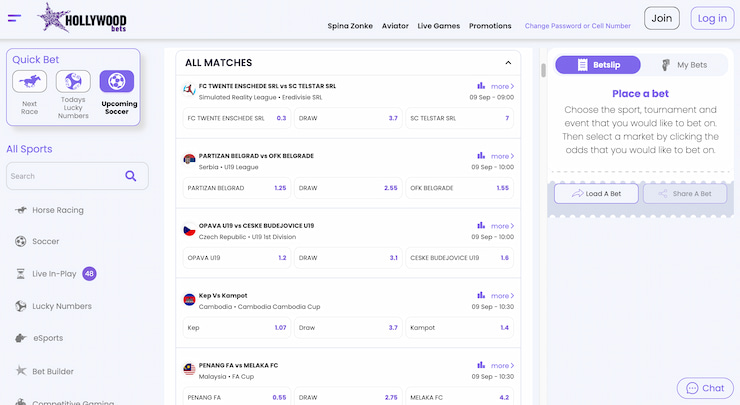Select the Next Race horse icon
Screen dimensions: 740x405
click(29, 81)
